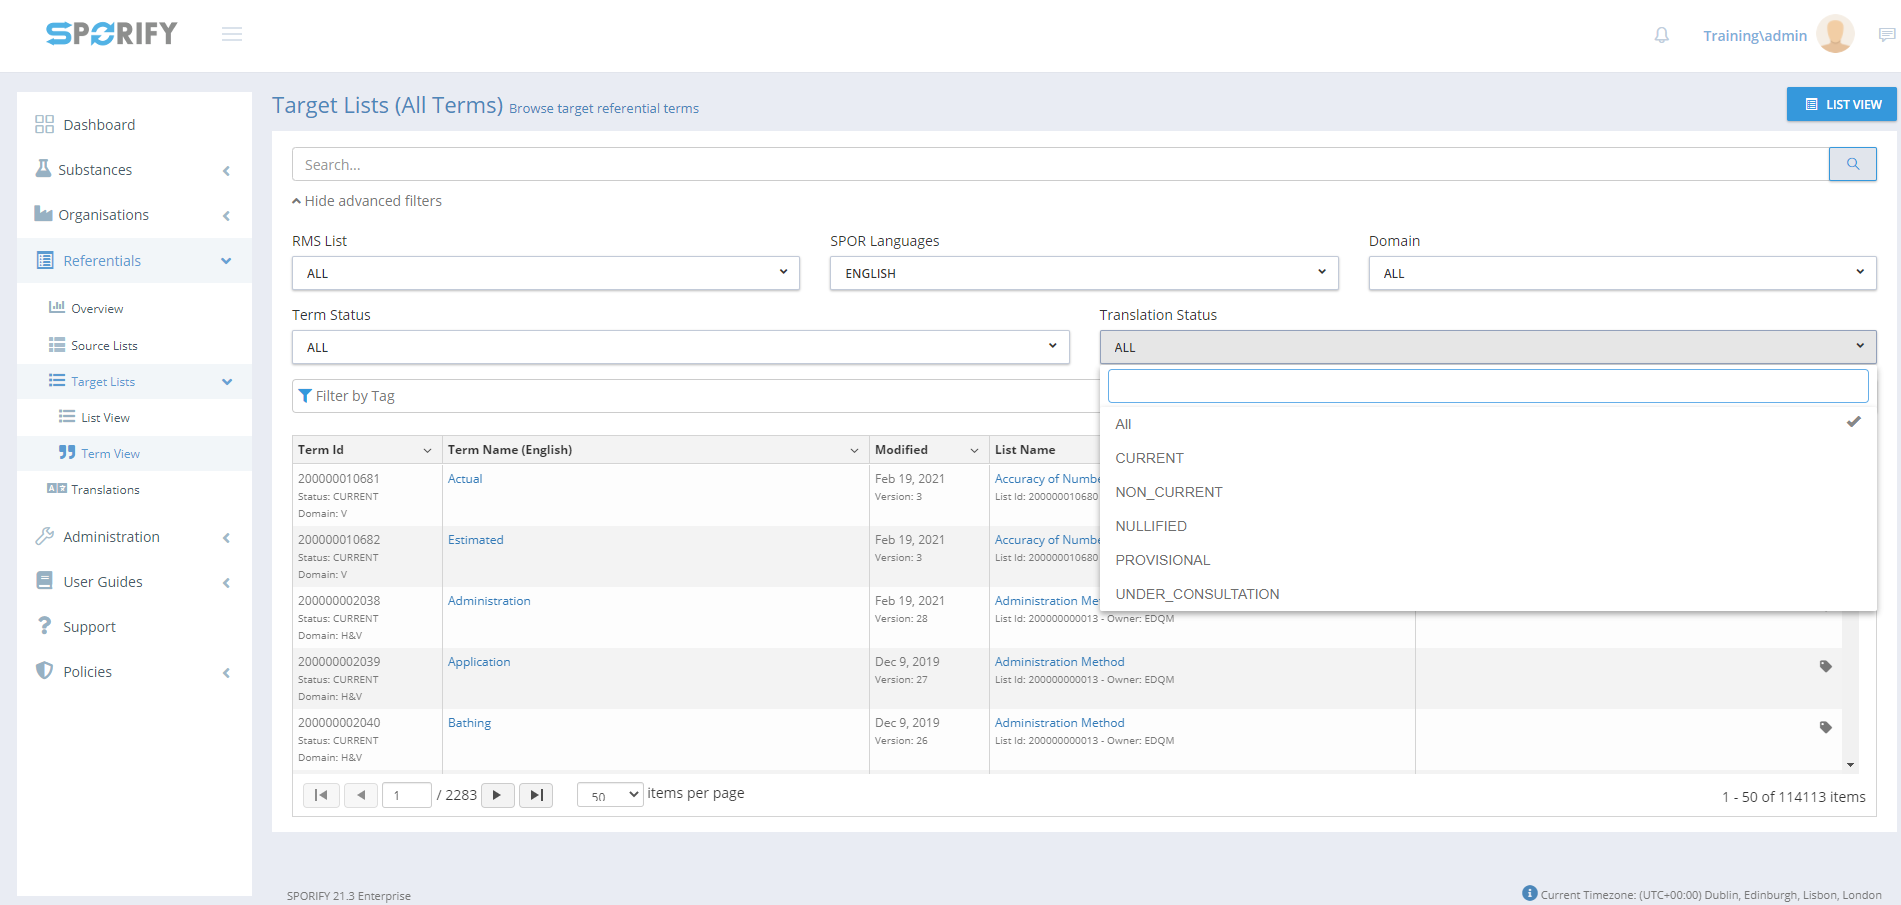Toggle the hamburger sidebar menu
The width and height of the screenshot is (1901, 905).
pos(232,34)
